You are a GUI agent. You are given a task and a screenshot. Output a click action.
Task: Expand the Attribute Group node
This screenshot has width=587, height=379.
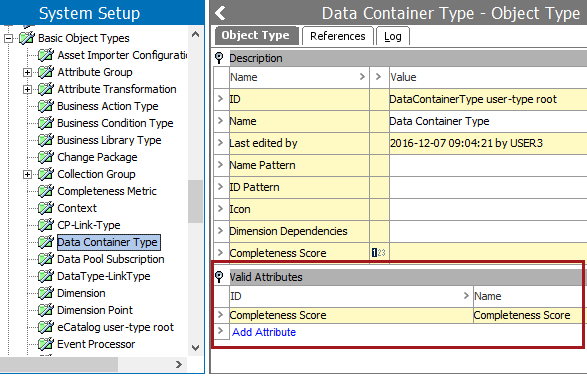click(27, 72)
